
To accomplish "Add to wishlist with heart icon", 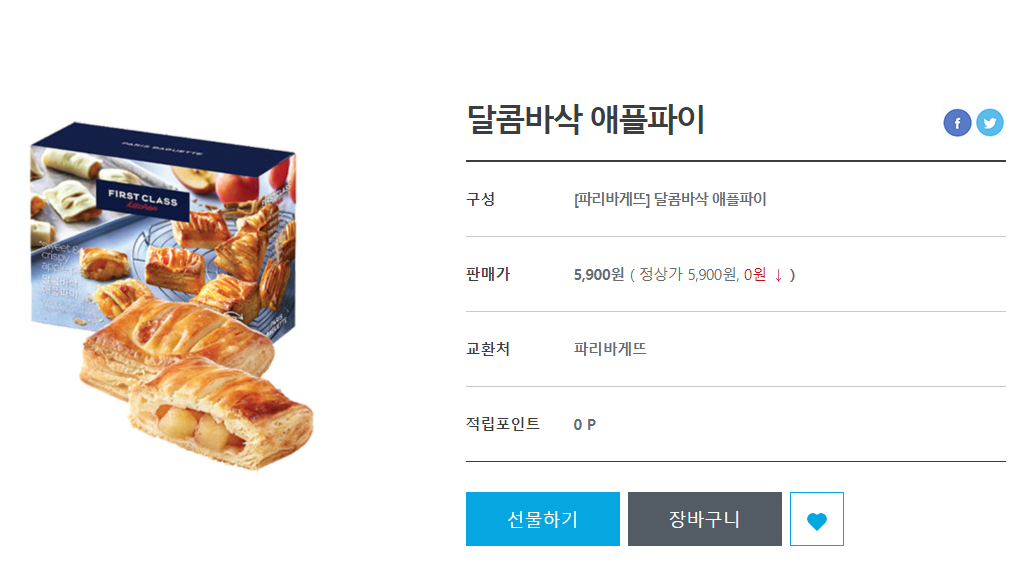I will point(816,519).
